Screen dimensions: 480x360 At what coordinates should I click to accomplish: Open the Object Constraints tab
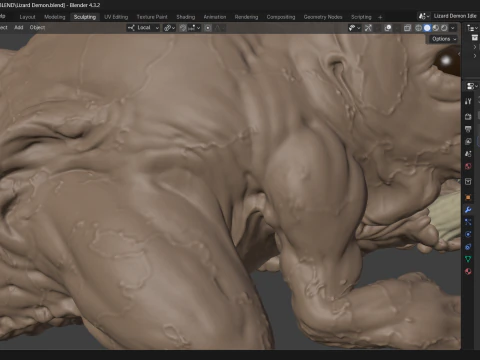[468, 247]
